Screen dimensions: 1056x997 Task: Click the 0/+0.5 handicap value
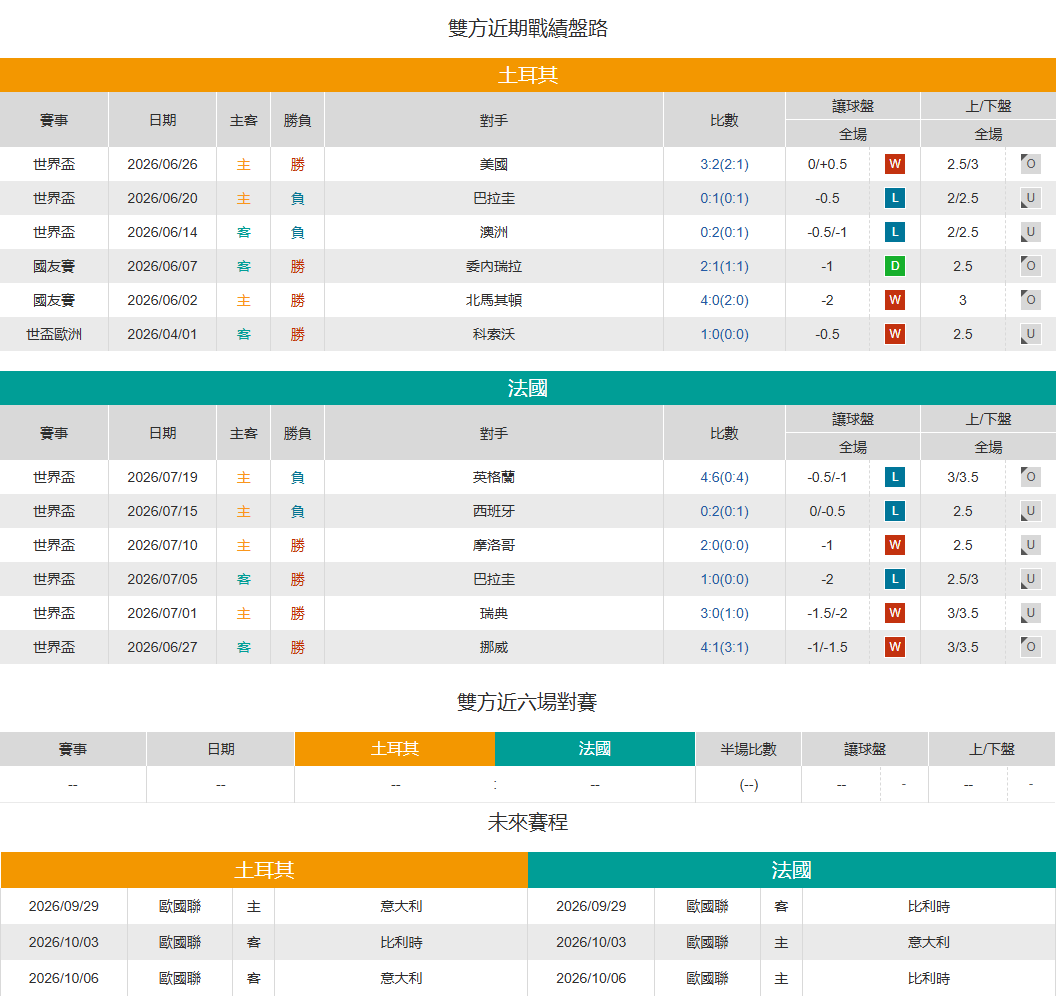coord(827,164)
